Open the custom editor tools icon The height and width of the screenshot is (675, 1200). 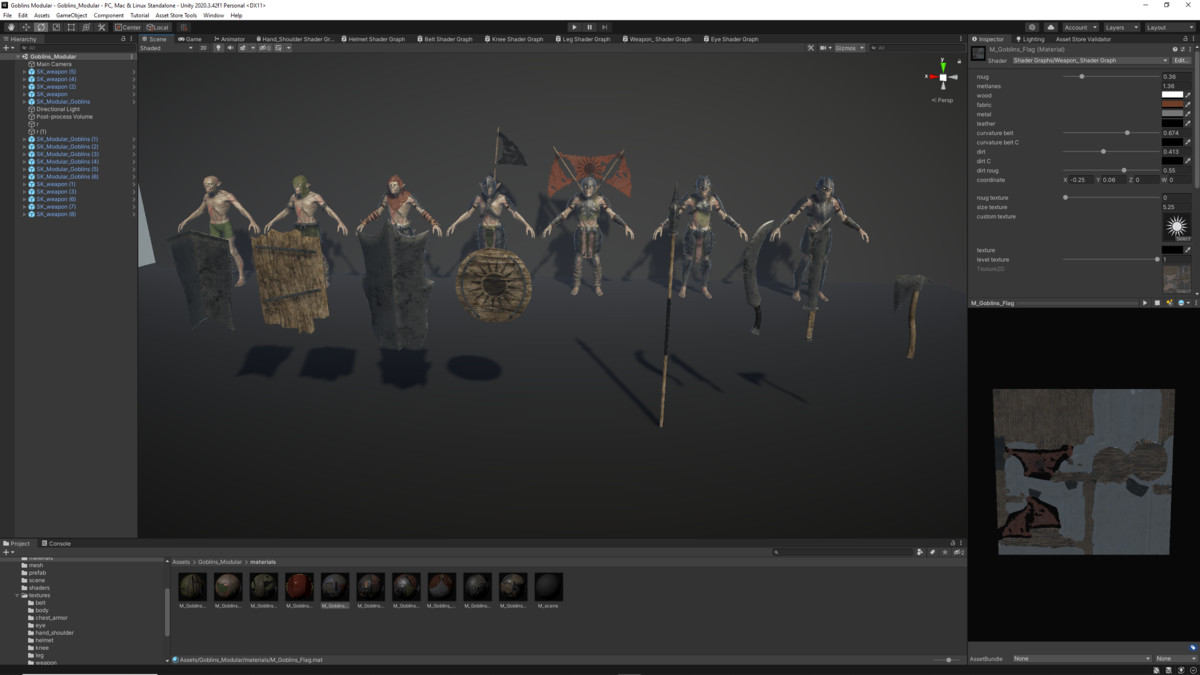coord(101,27)
